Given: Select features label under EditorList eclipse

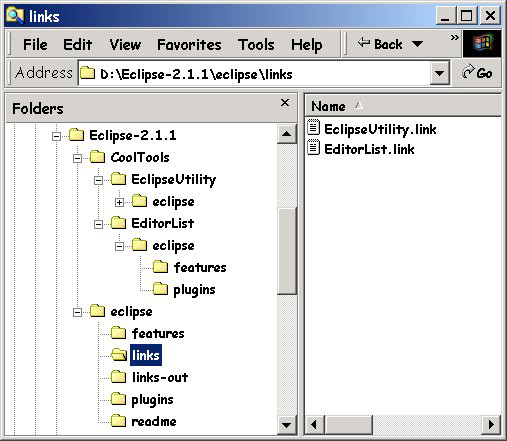Looking at the screenshot, I should tap(200, 267).
